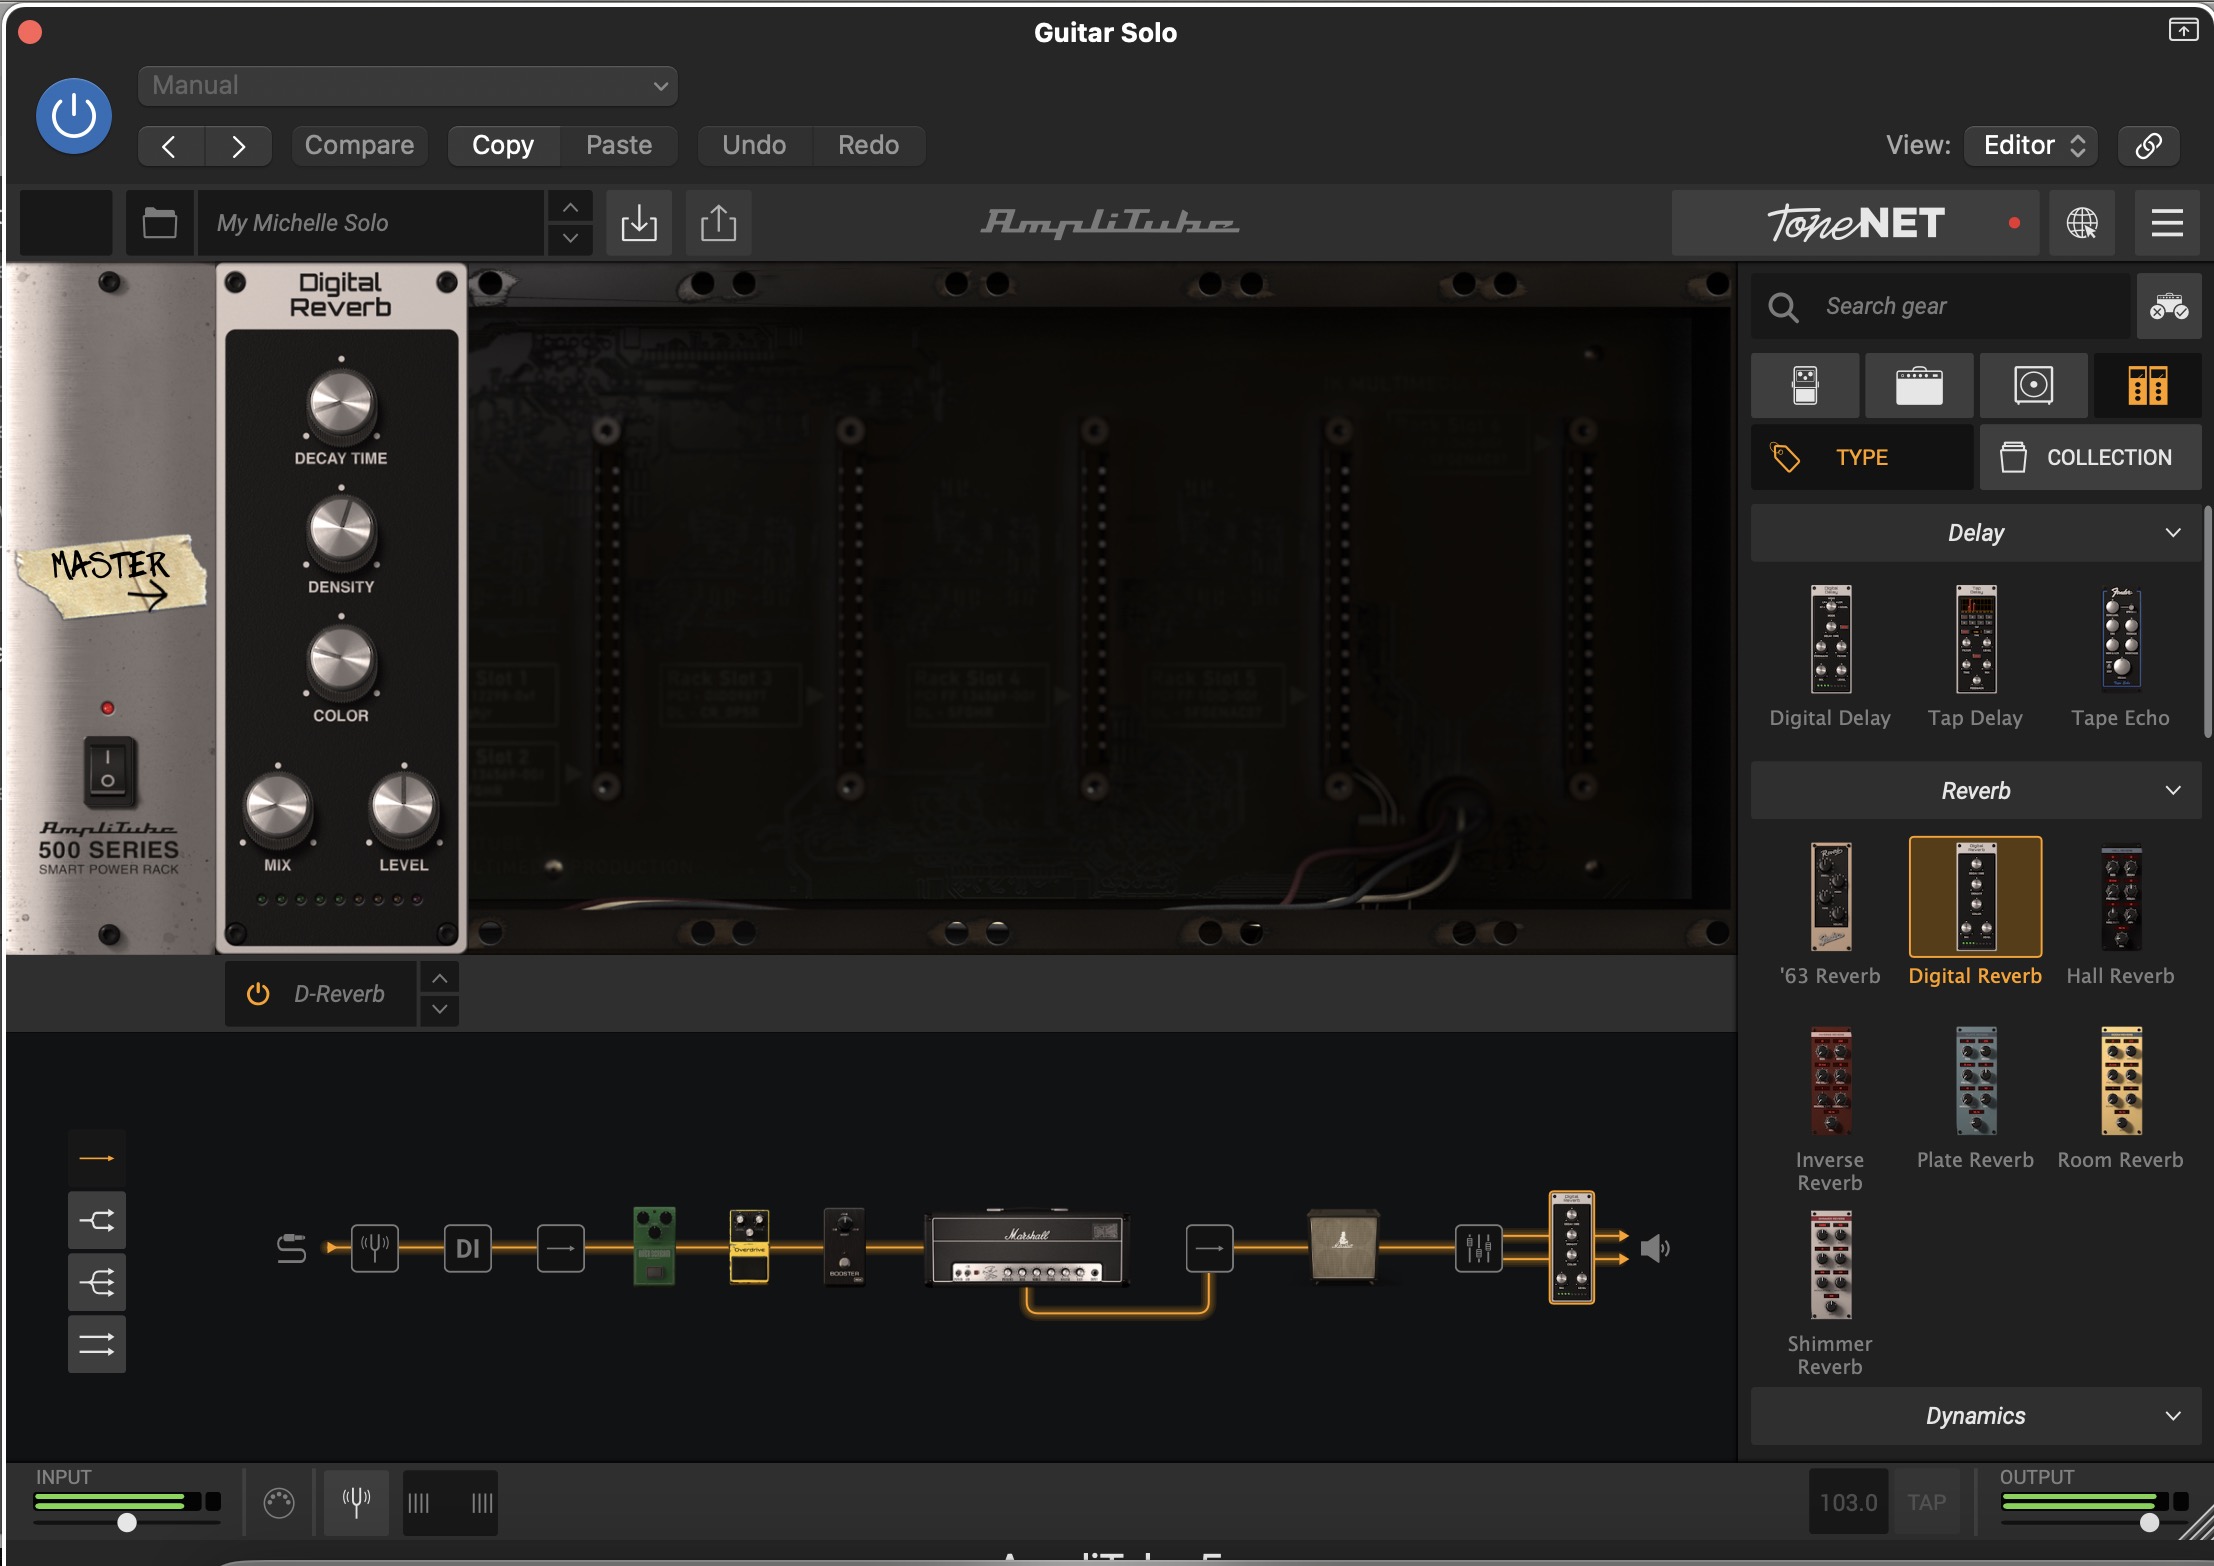The height and width of the screenshot is (1566, 2214).
Task: Select the amplifier gear category tab
Action: (x=1919, y=385)
